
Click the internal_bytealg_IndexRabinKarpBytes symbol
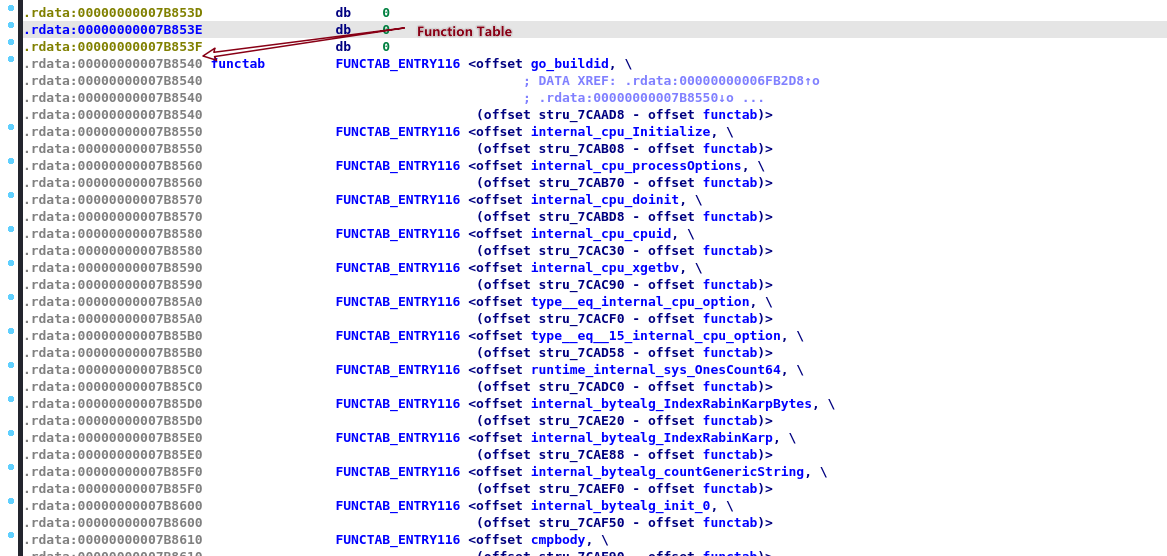(675, 404)
